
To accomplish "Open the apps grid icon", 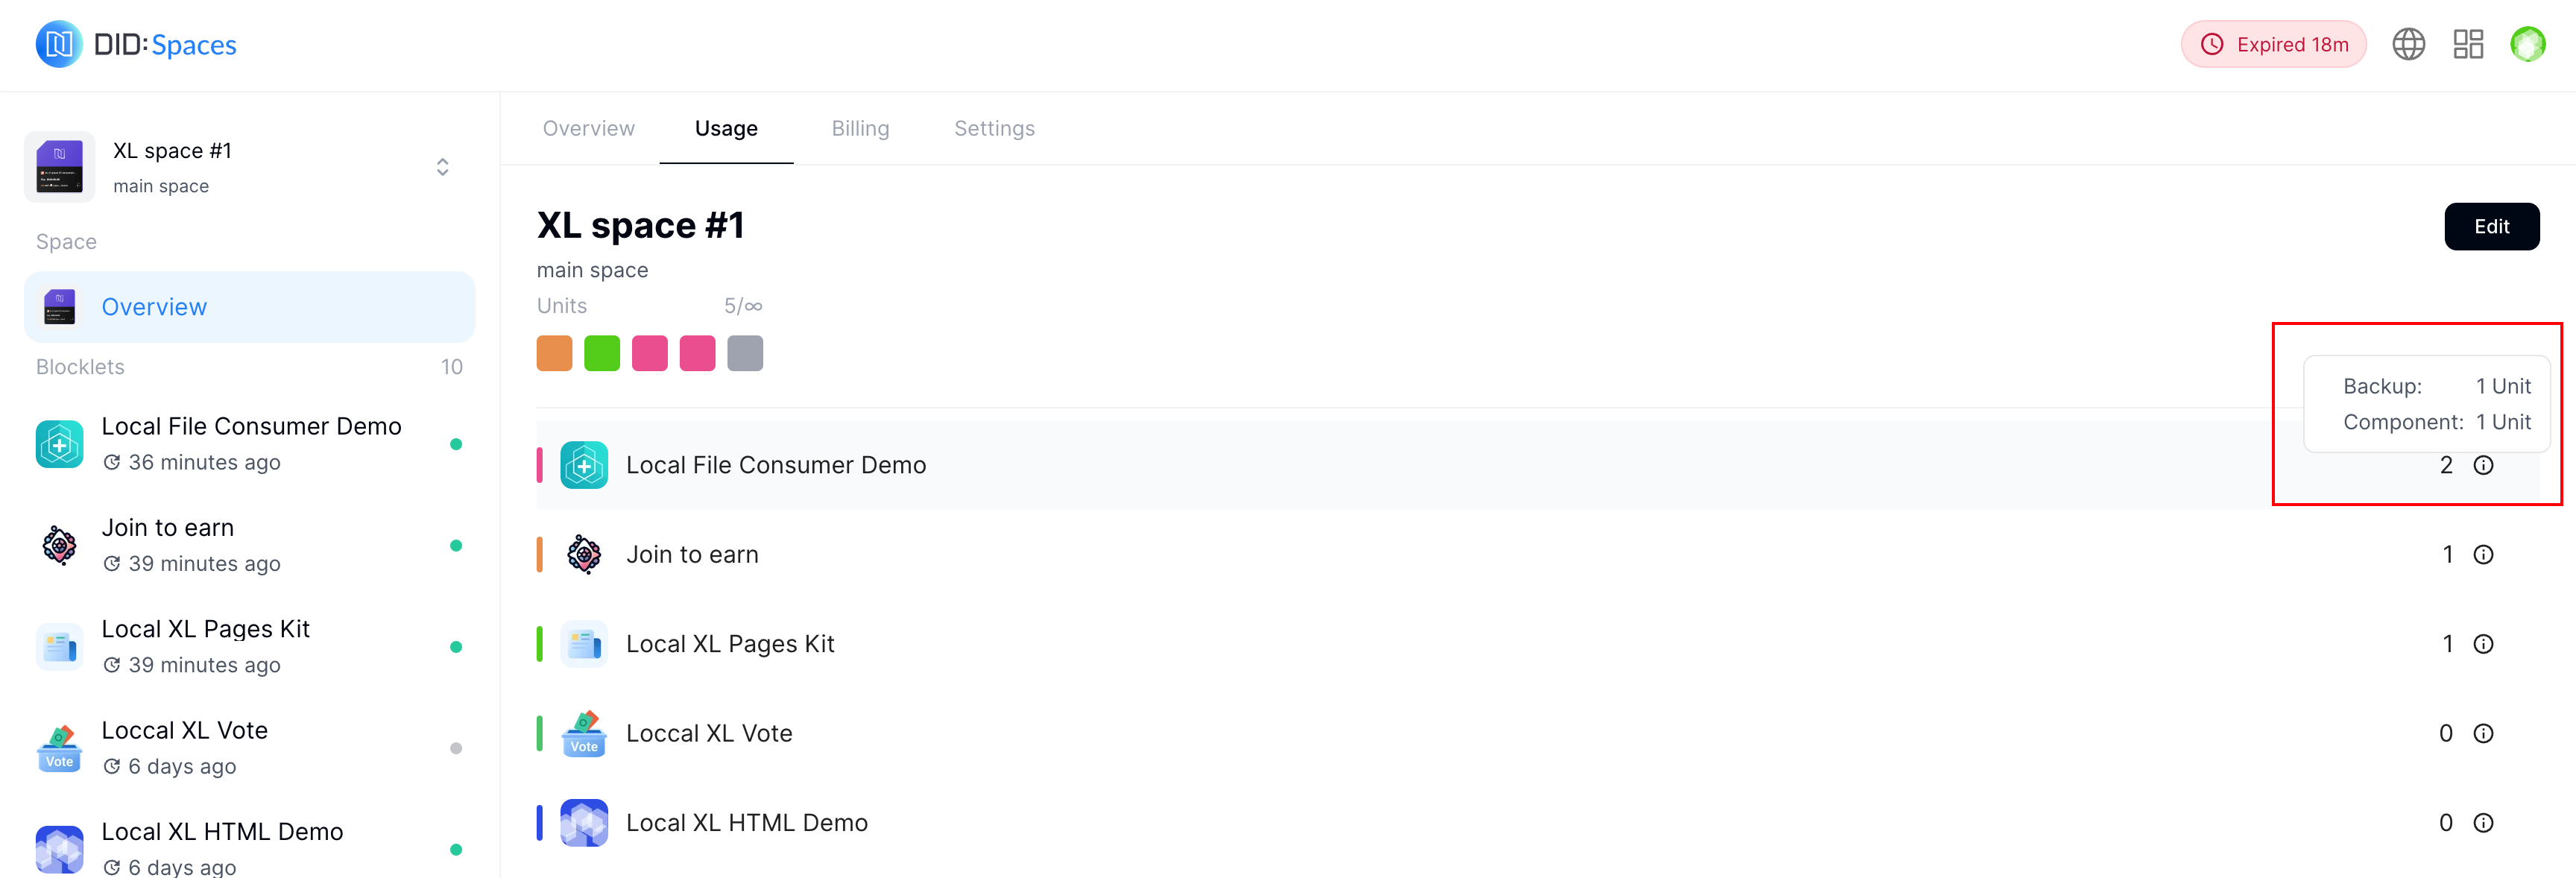I will click(2468, 44).
